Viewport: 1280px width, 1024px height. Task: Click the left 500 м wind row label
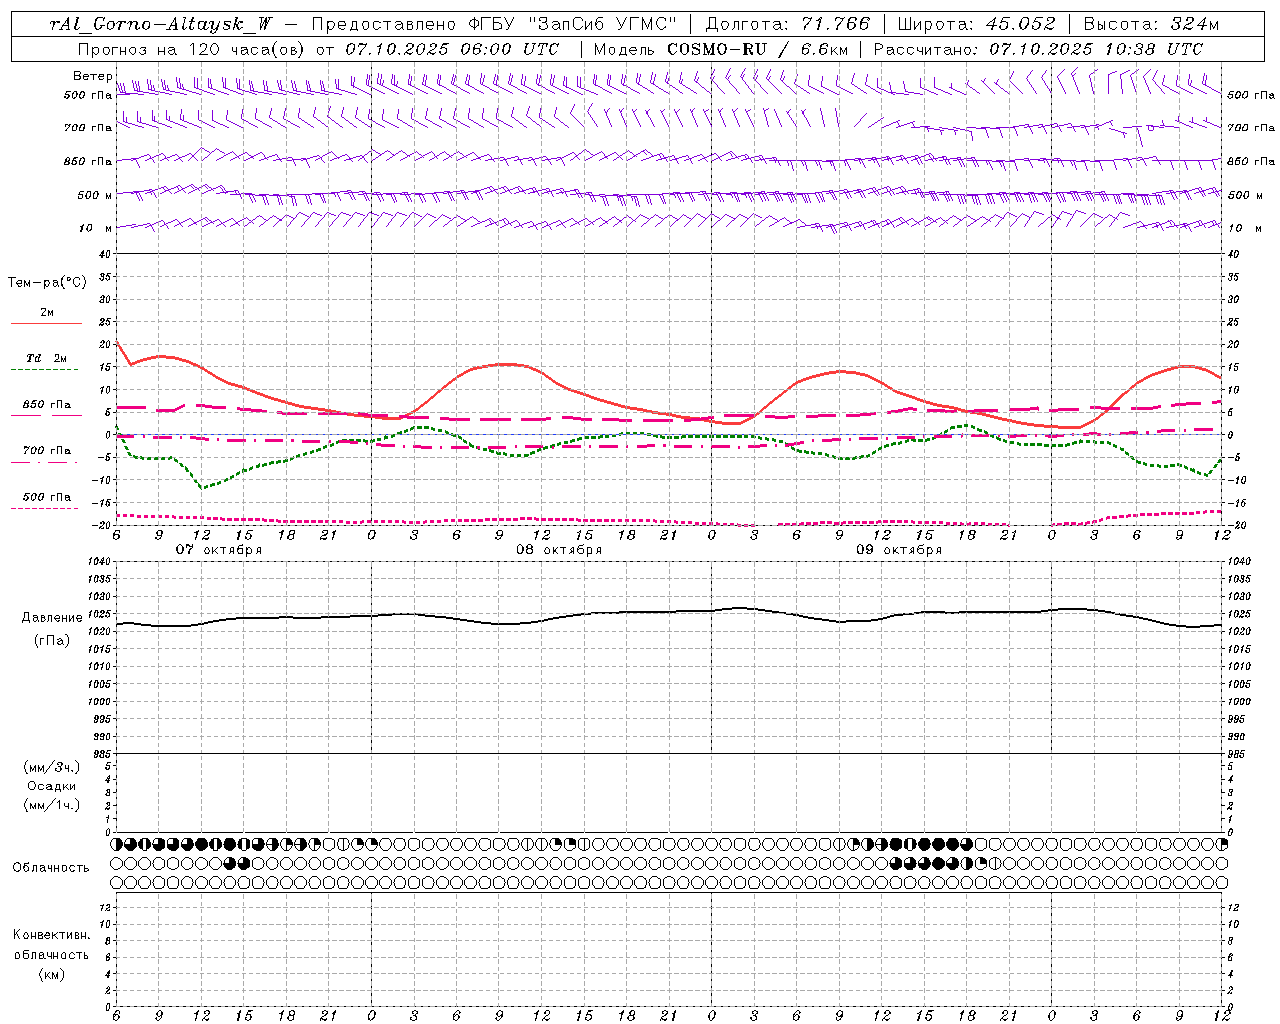pyautogui.click(x=95, y=195)
